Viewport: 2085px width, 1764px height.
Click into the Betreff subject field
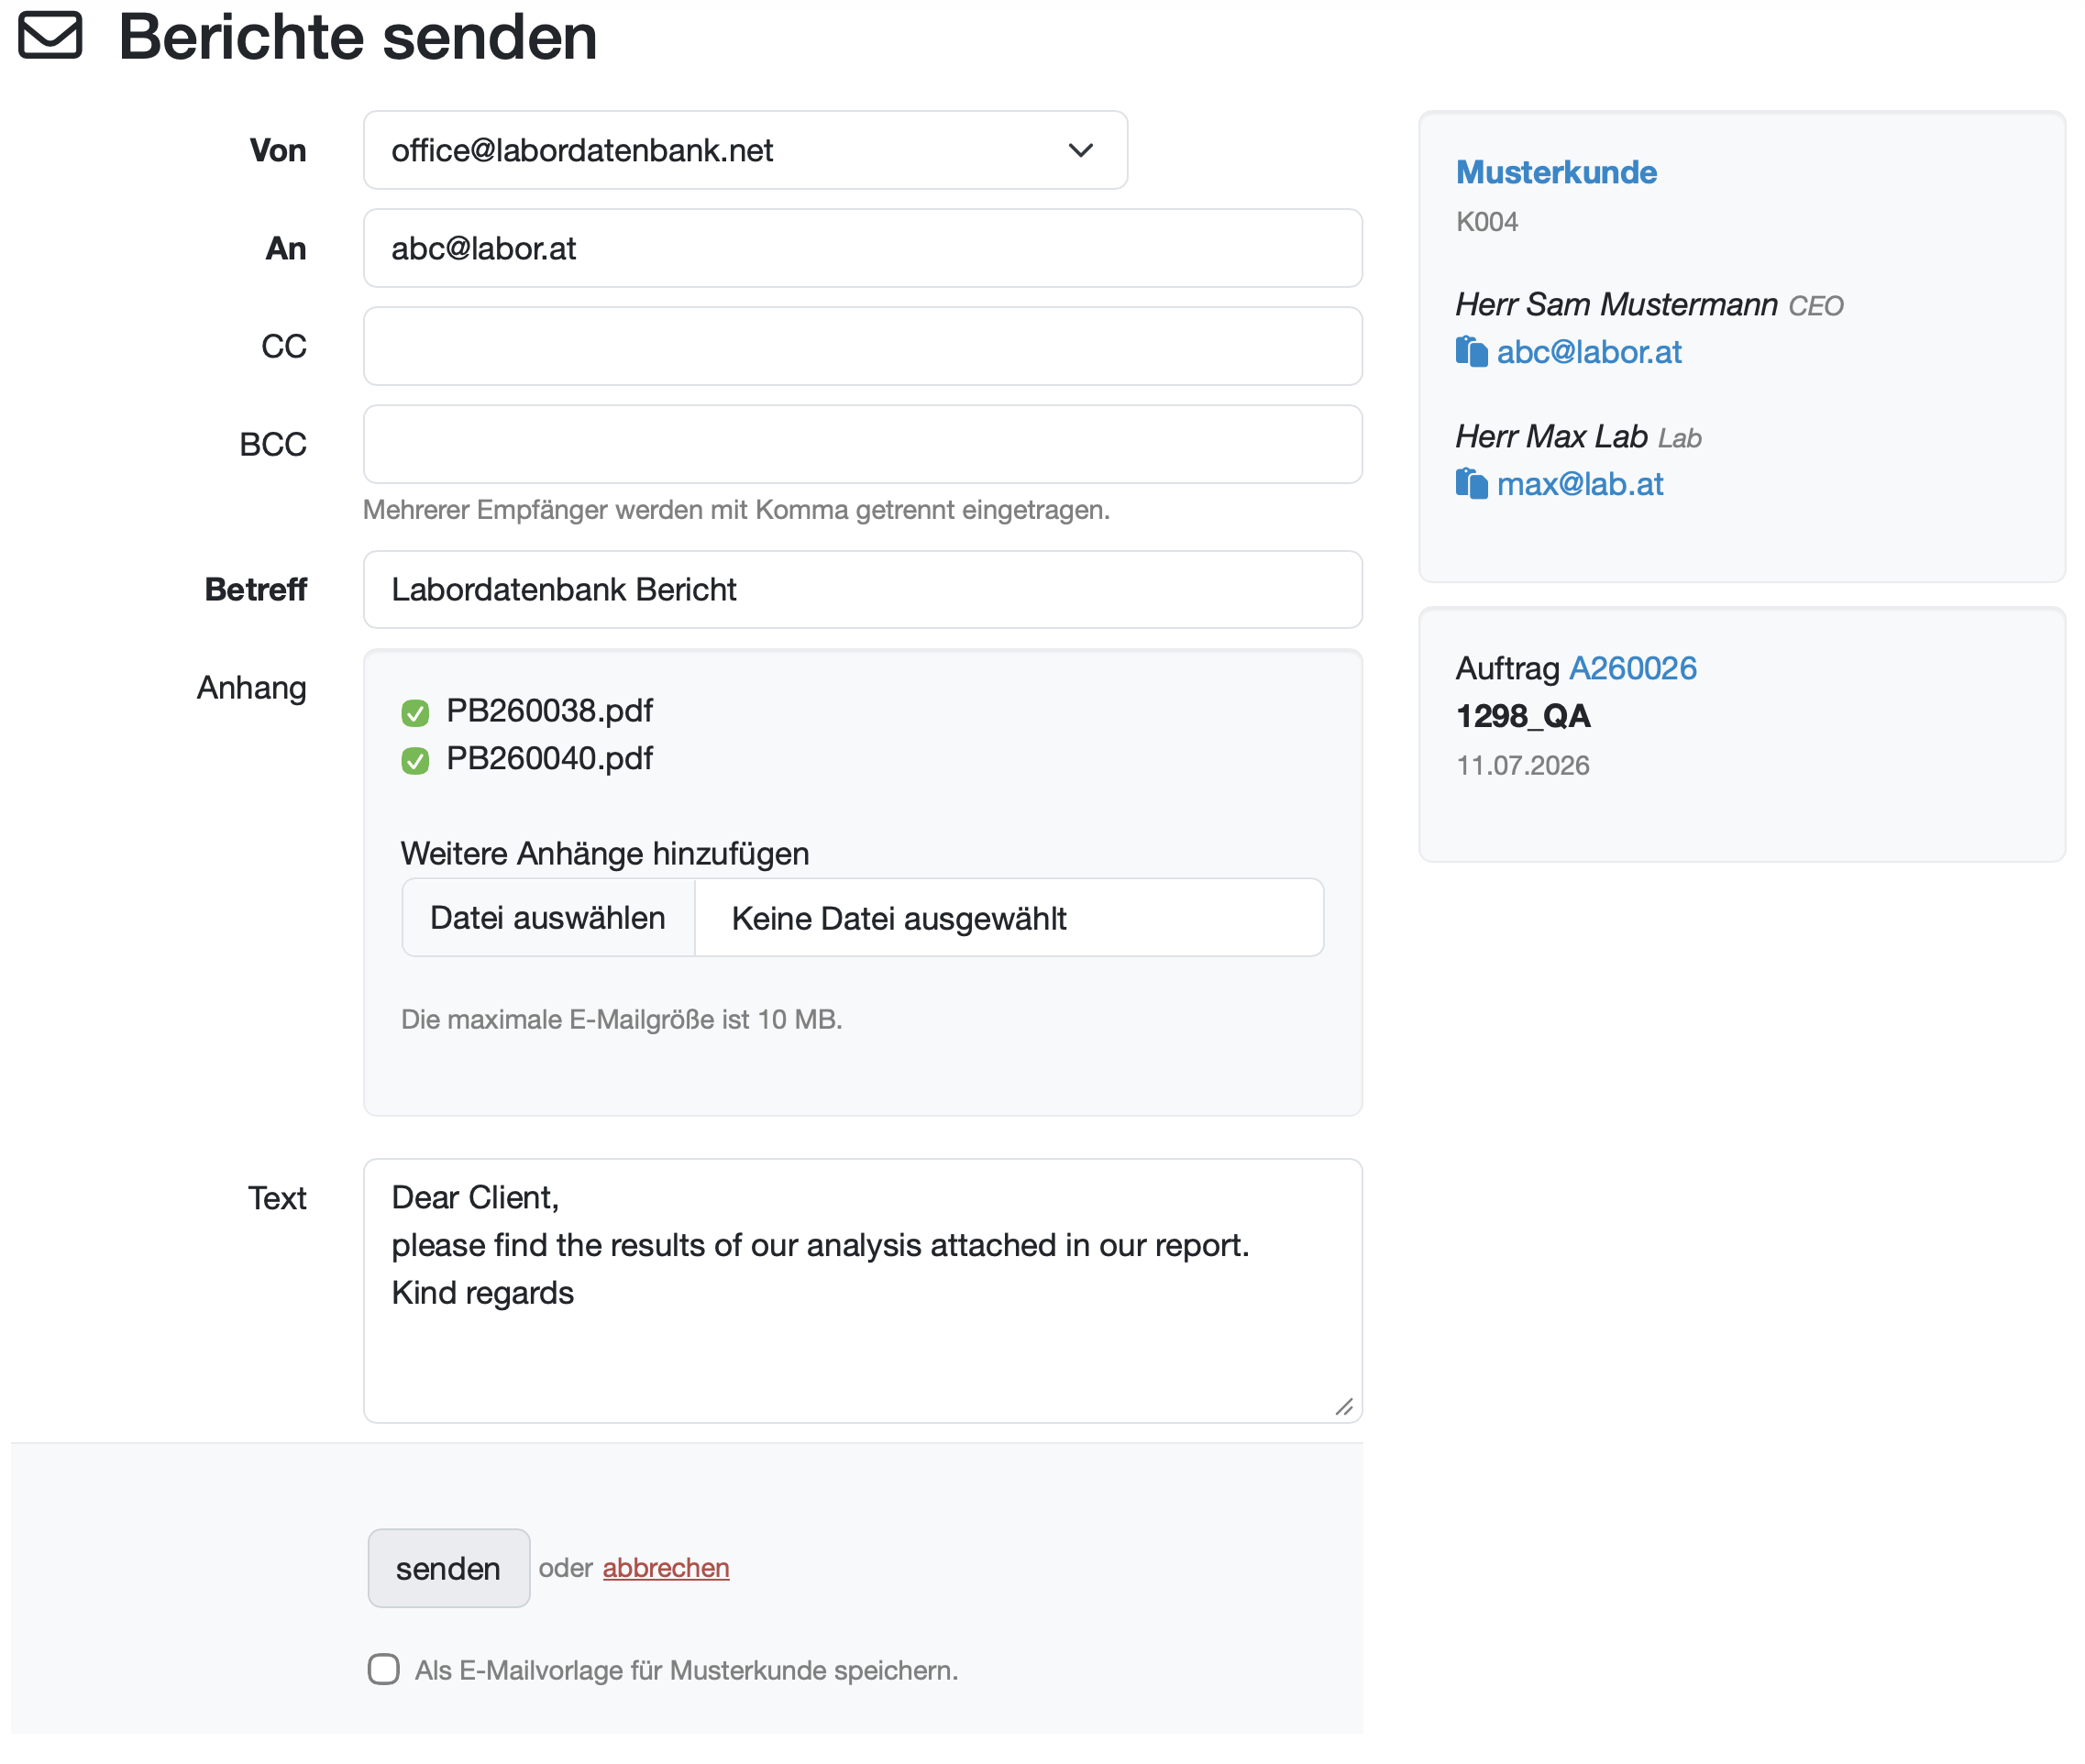pyautogui.click(x=862, y=590)
